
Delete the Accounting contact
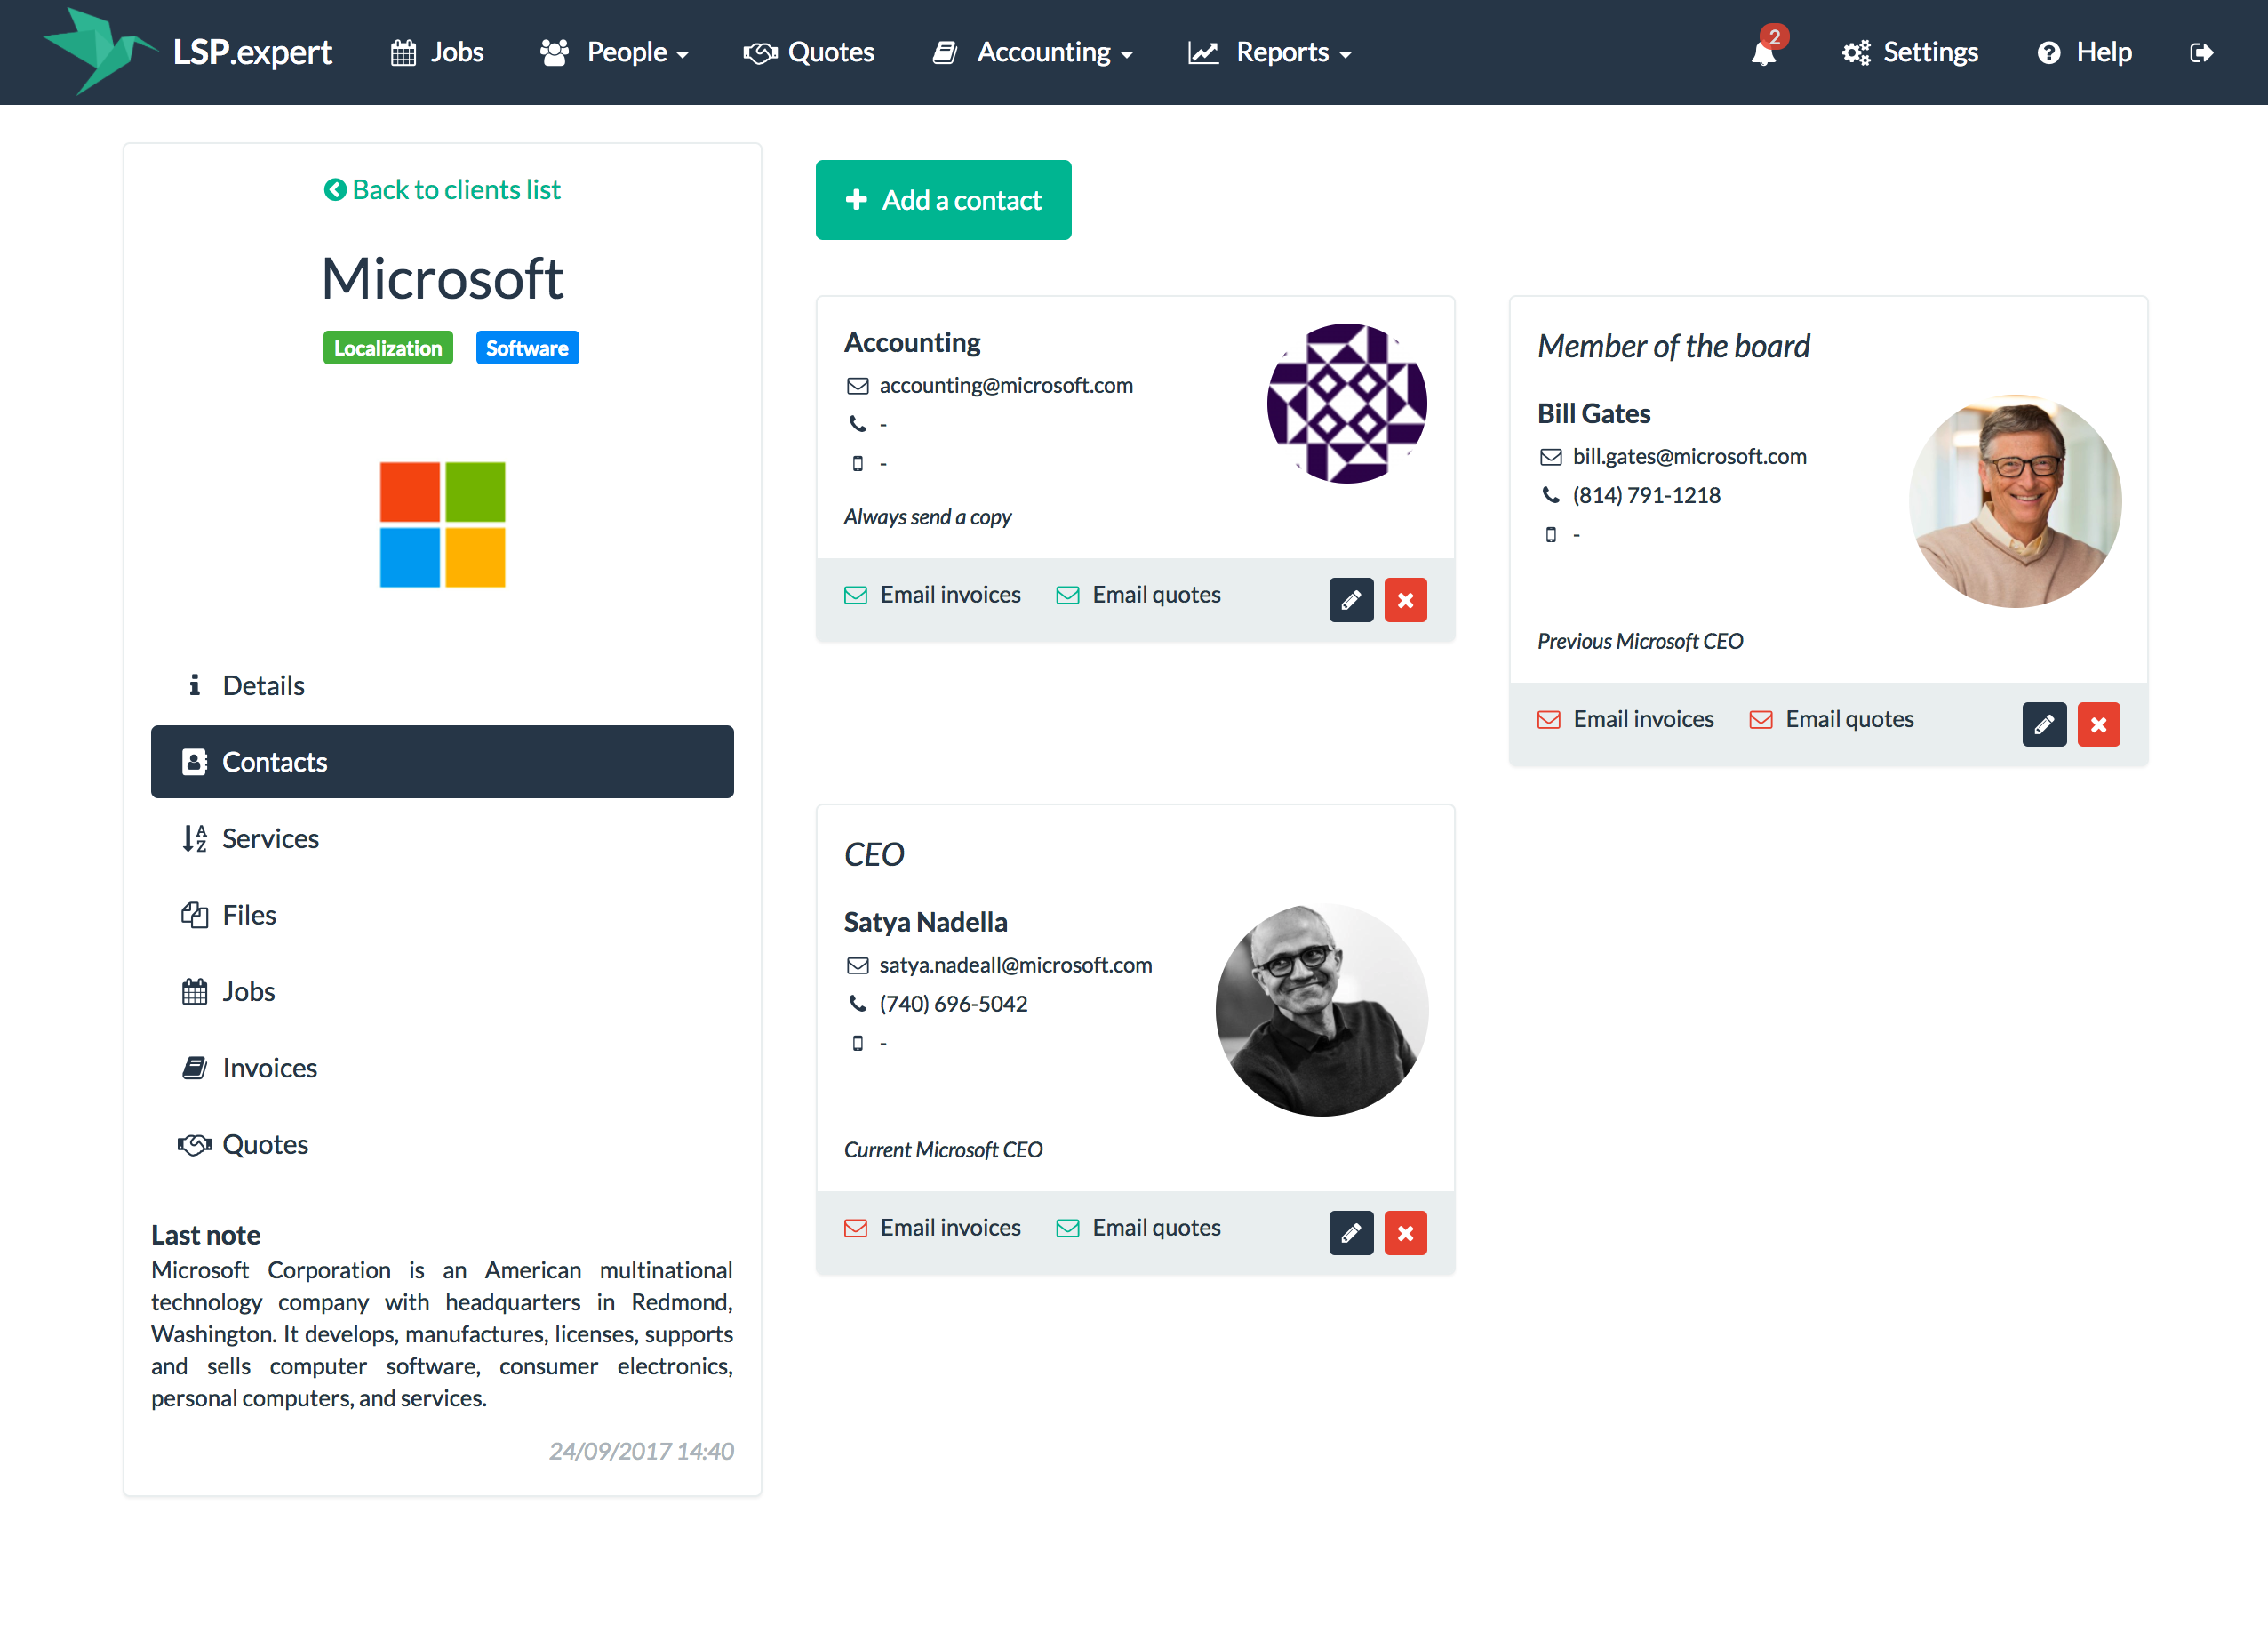(x=1405, y=600)
